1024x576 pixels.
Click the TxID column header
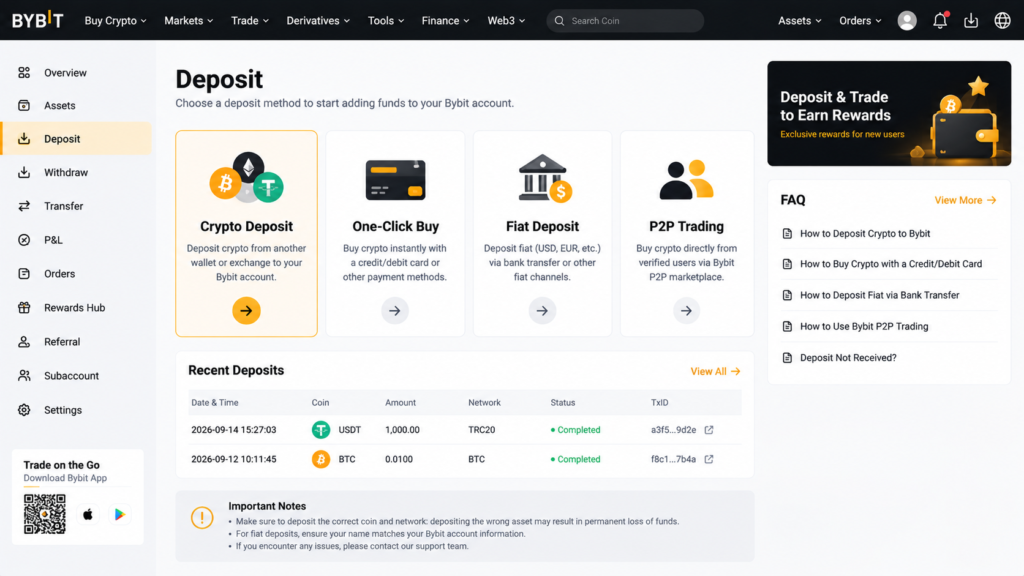click(660, 402)
